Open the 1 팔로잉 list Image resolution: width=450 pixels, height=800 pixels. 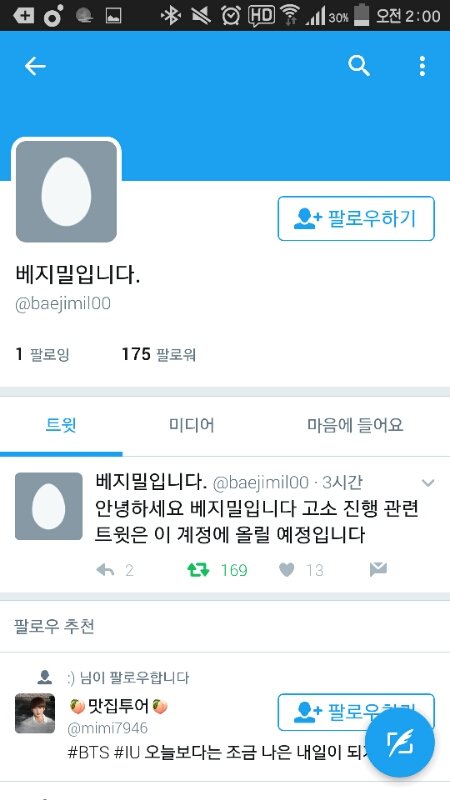tap(42, 354)
